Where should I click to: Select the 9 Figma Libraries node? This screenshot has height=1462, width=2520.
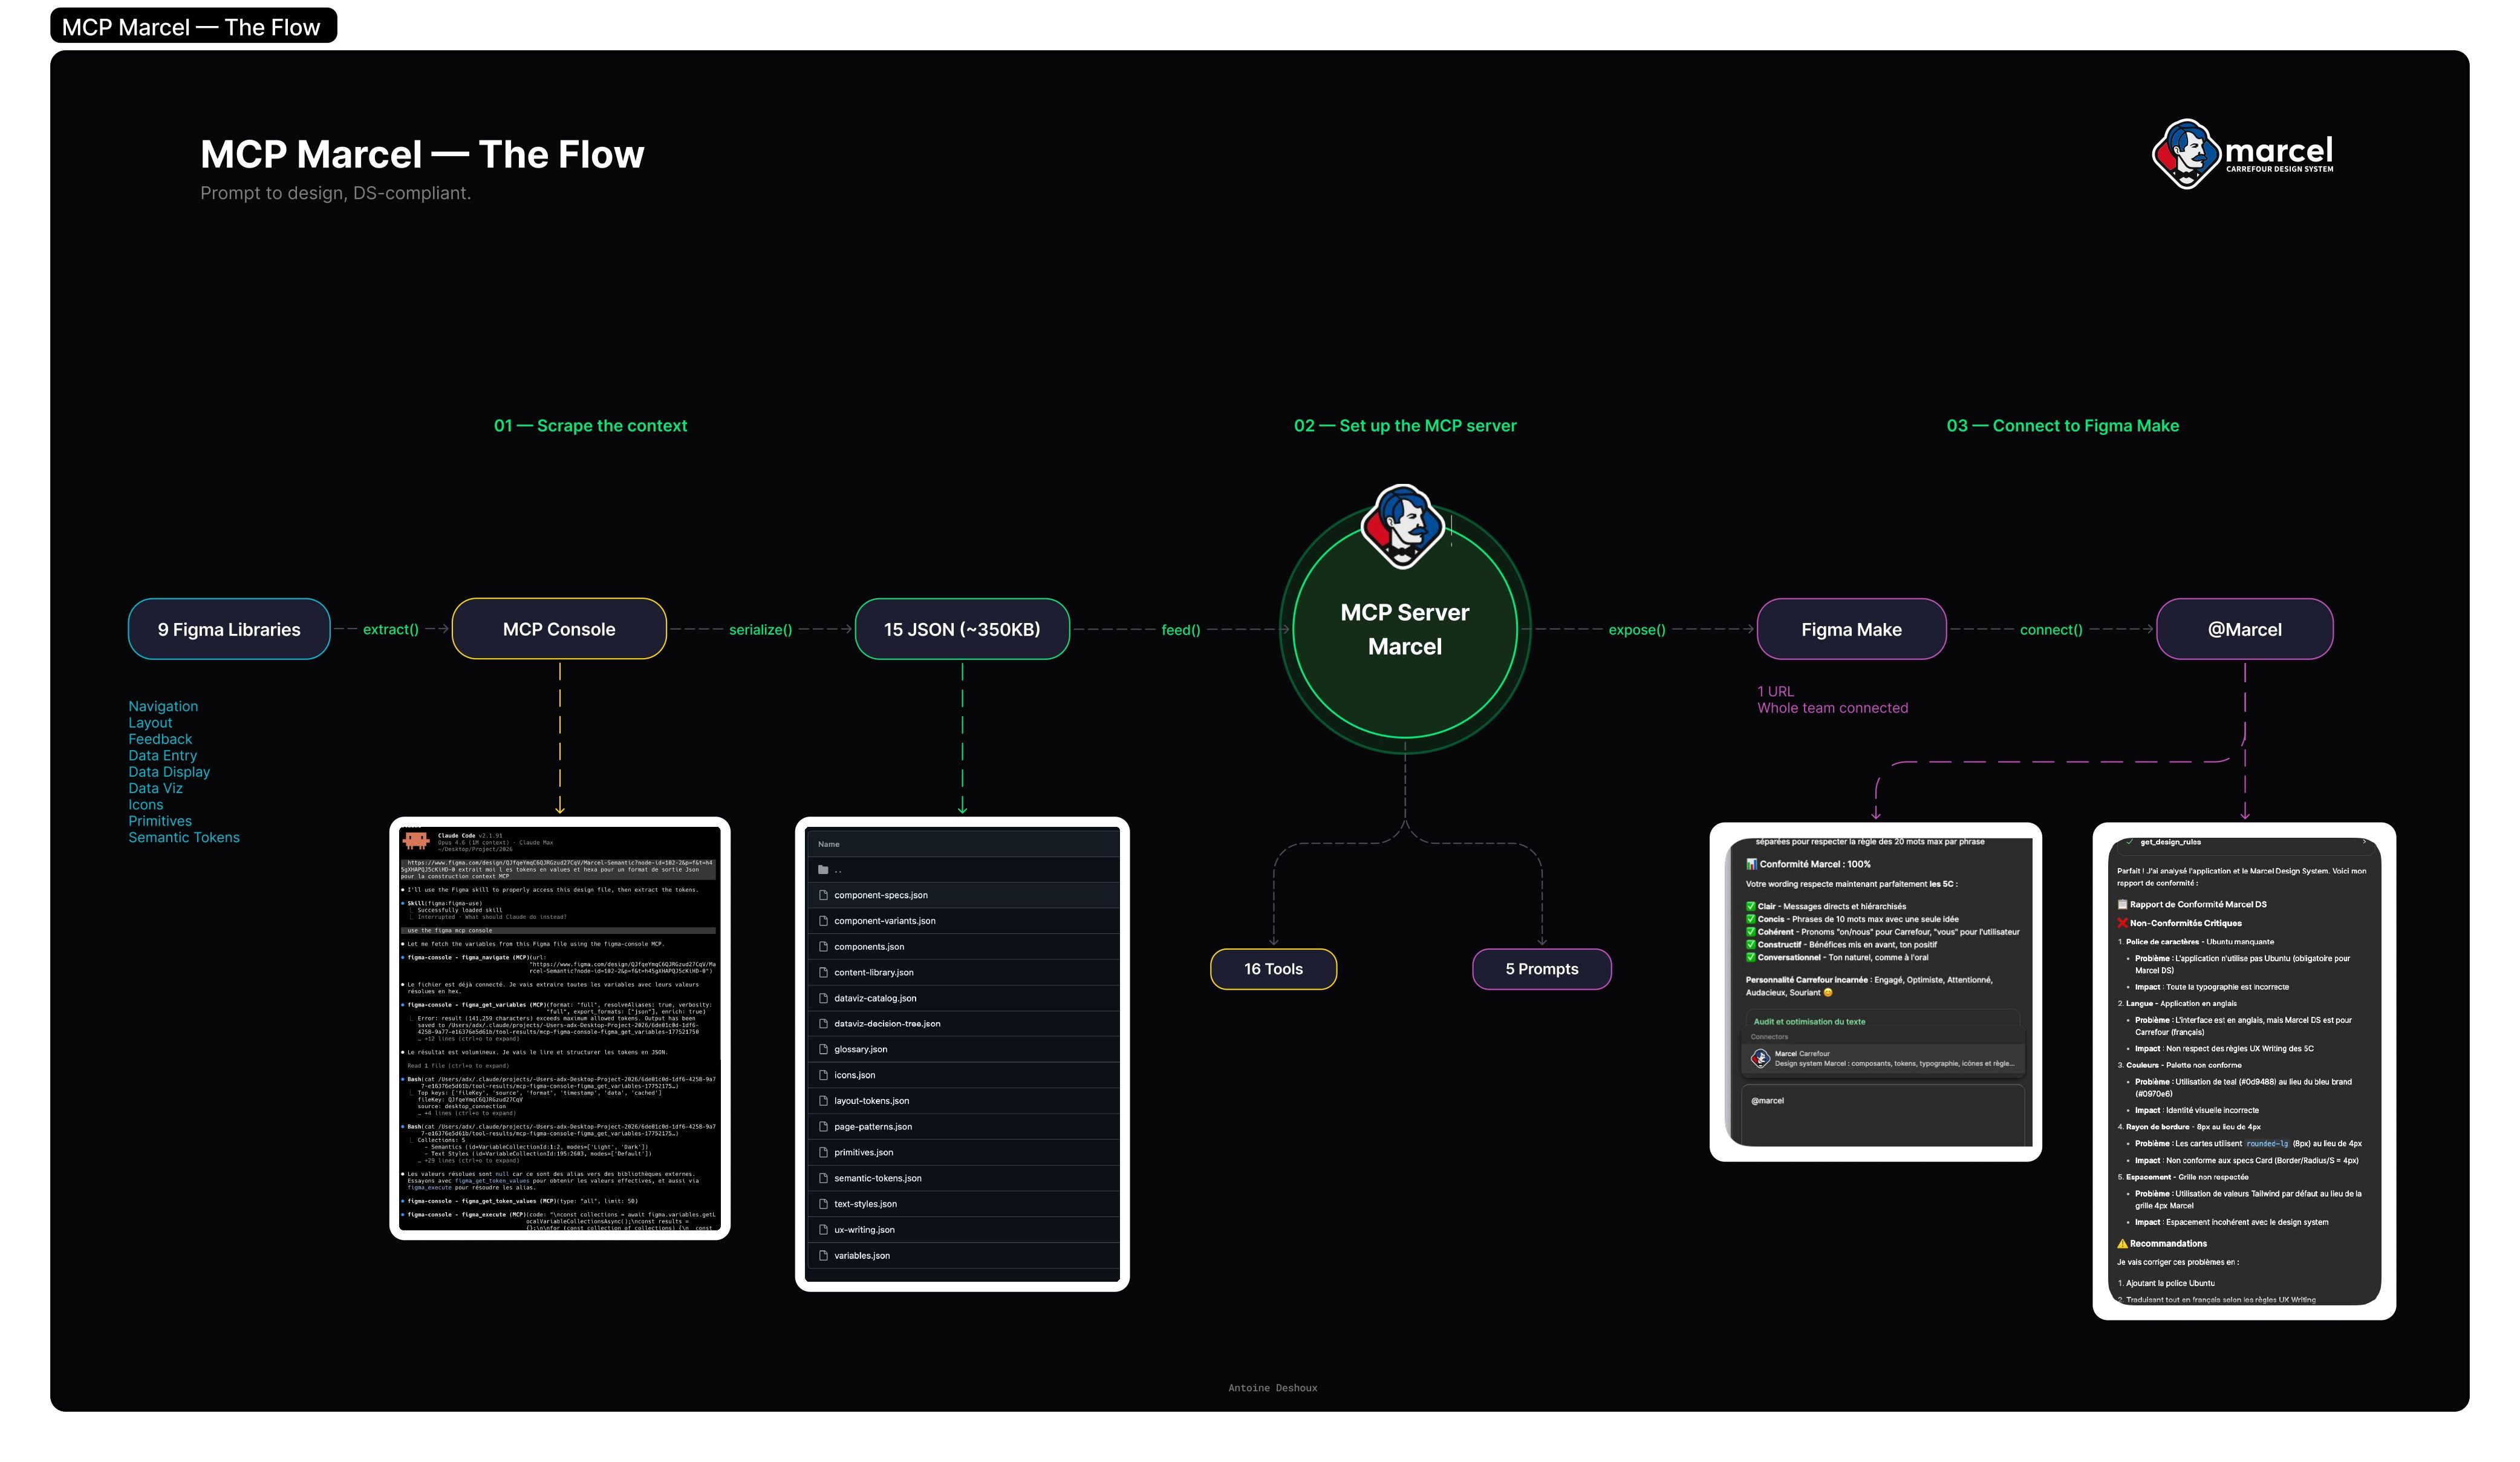(229, 629)
